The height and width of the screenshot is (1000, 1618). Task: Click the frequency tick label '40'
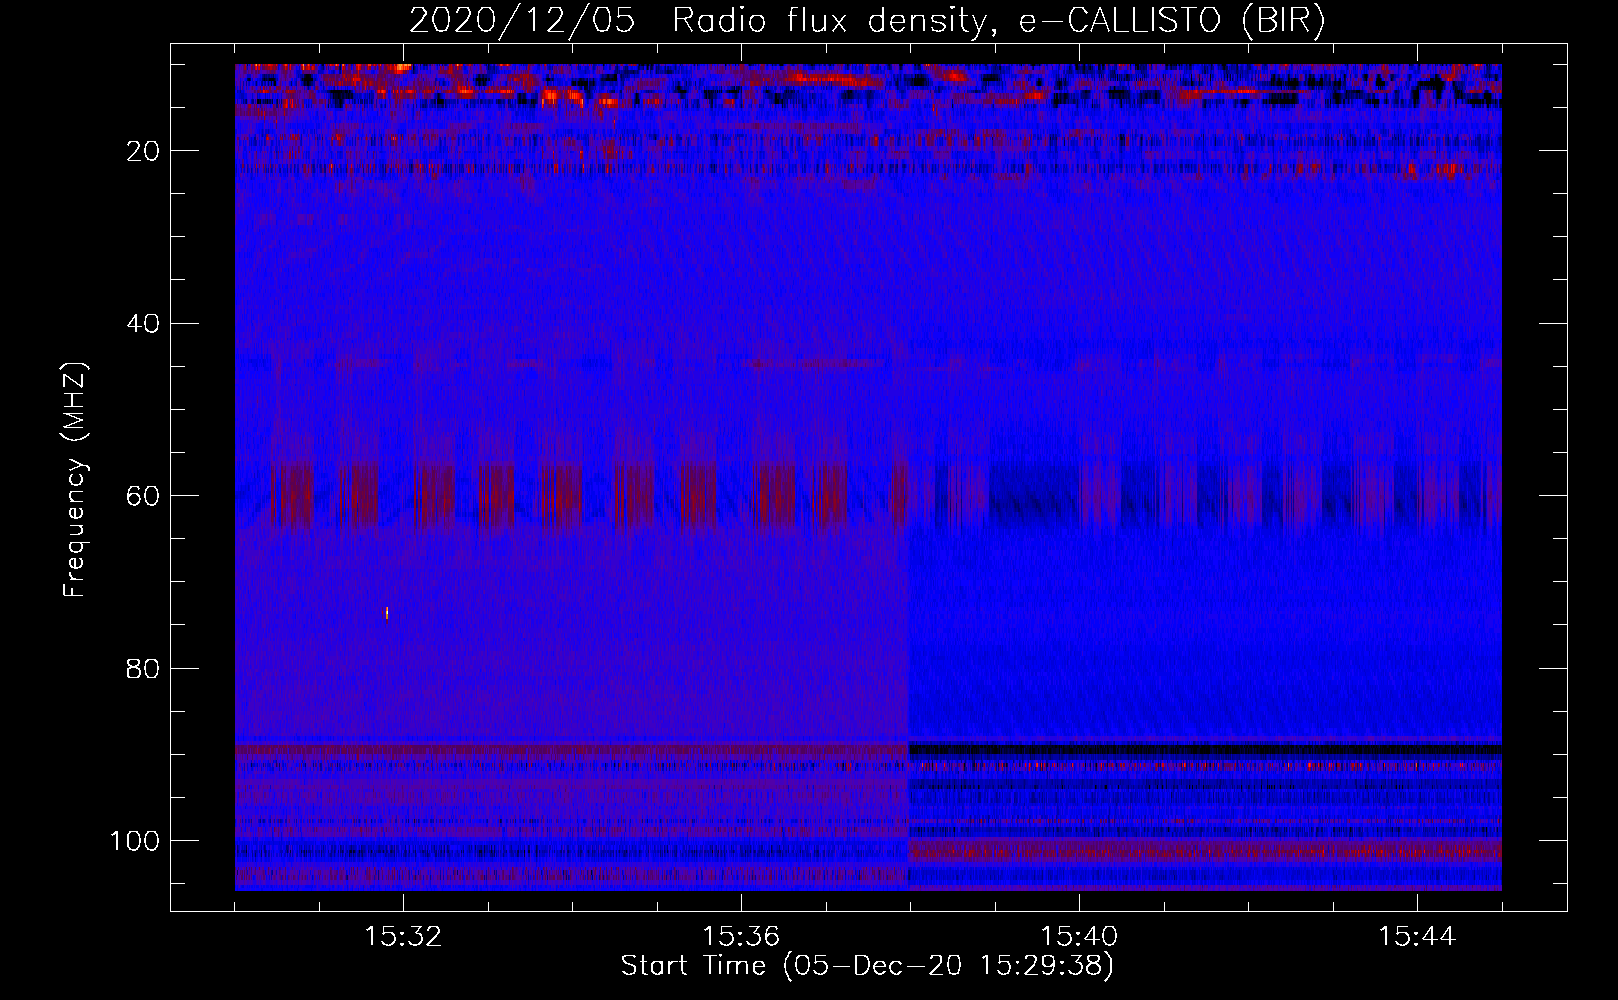[x=144, y=324]
